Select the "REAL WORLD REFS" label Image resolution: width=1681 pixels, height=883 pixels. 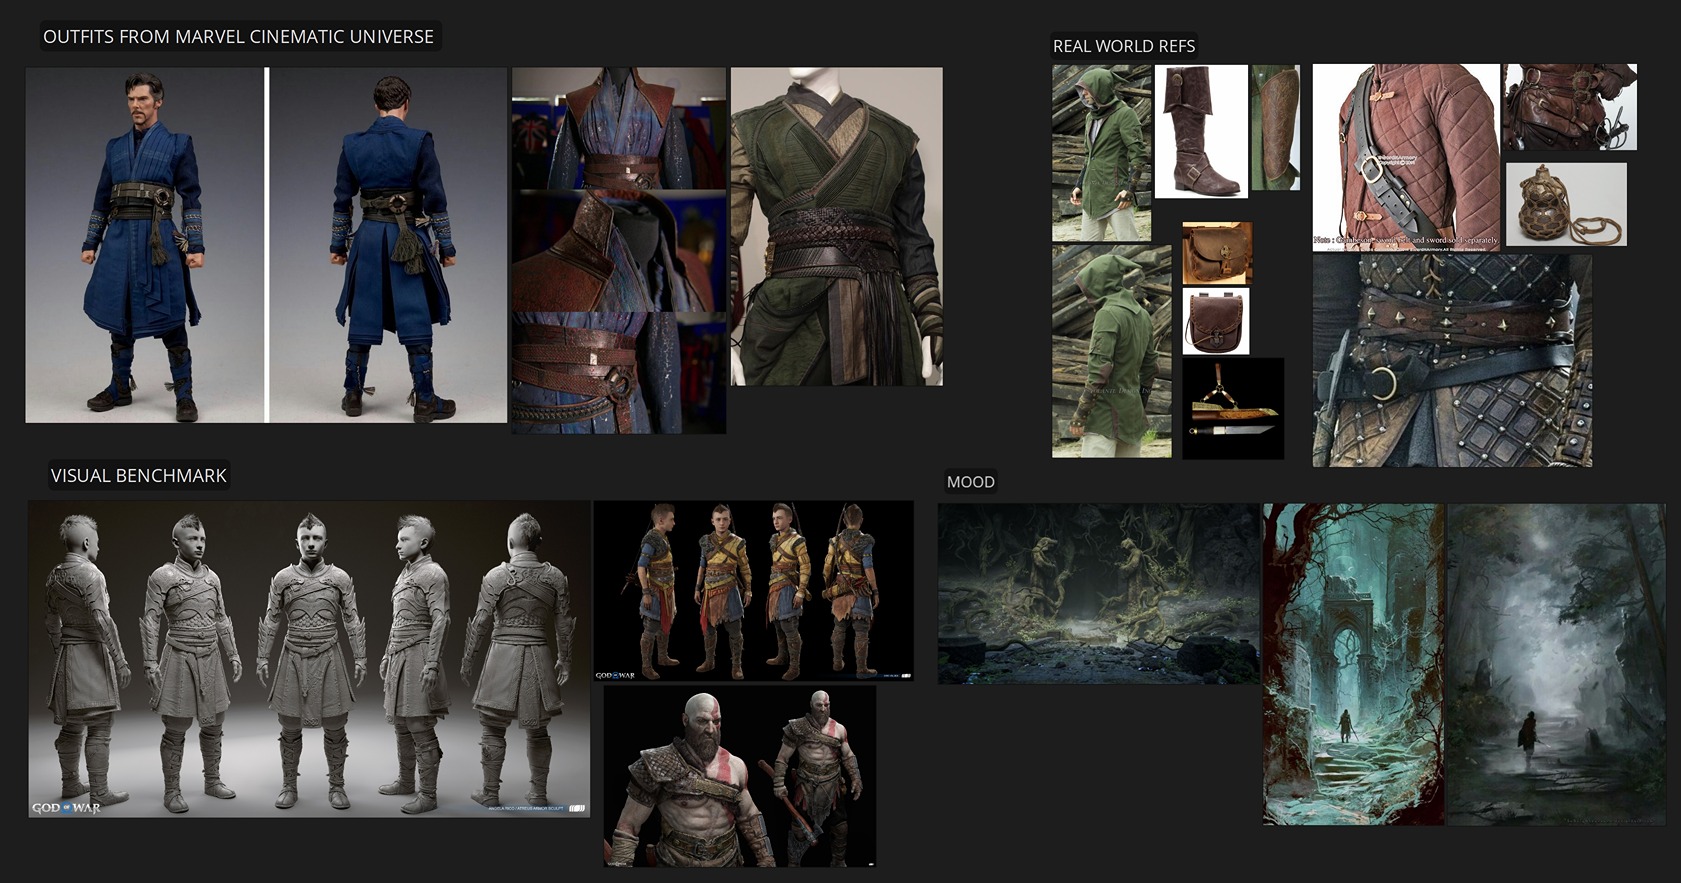(x=1124, y=46)
